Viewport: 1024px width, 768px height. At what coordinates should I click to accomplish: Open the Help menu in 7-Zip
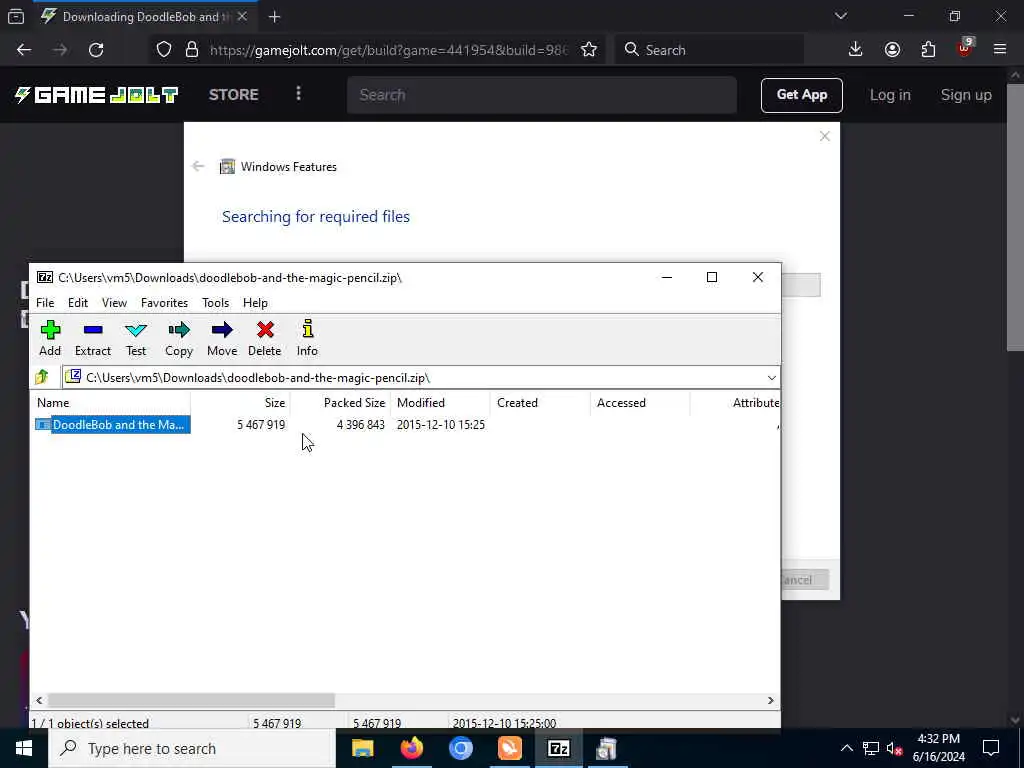pos(255,303)
